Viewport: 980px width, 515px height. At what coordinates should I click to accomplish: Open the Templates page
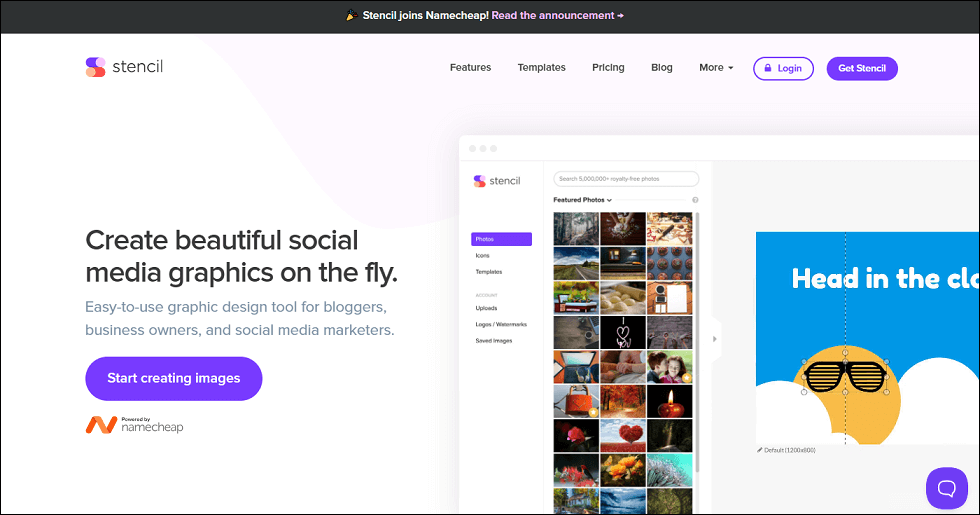(541, 68)
